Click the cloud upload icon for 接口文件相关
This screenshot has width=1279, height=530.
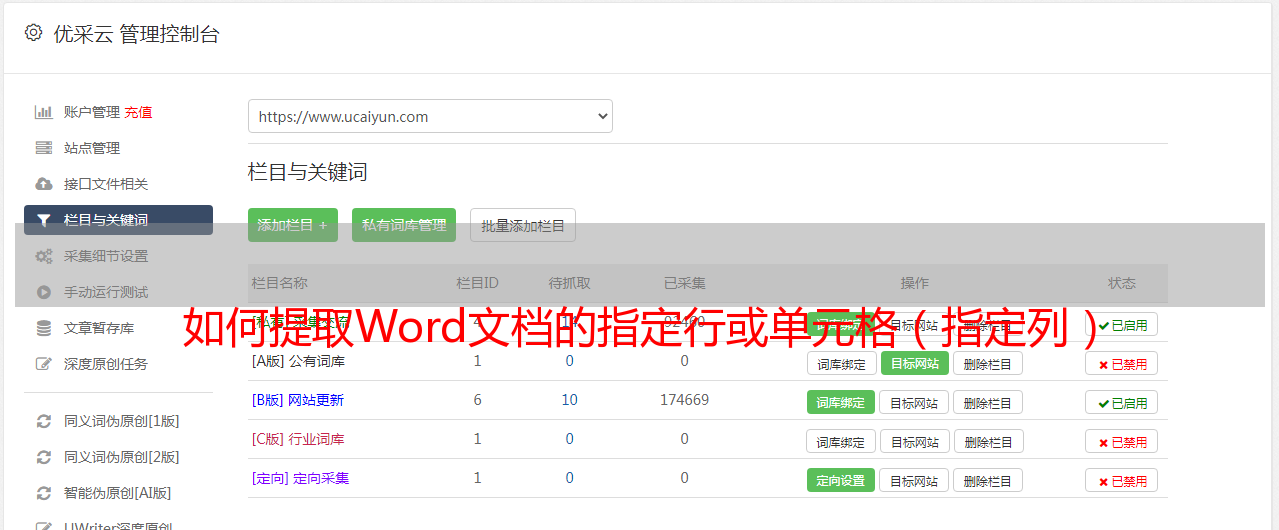tap(43, 184)
